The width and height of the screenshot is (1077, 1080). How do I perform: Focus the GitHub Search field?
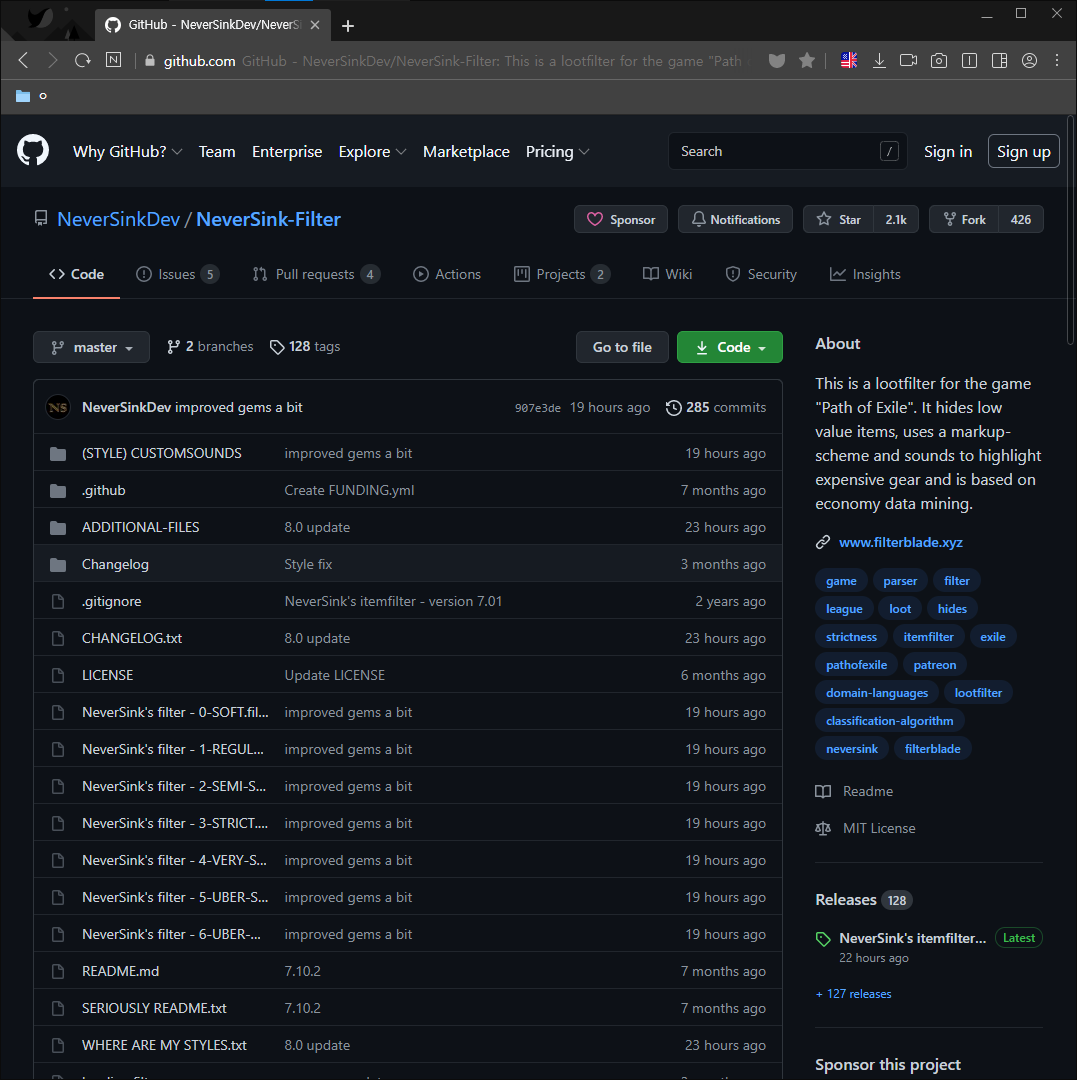coord(787,151)
